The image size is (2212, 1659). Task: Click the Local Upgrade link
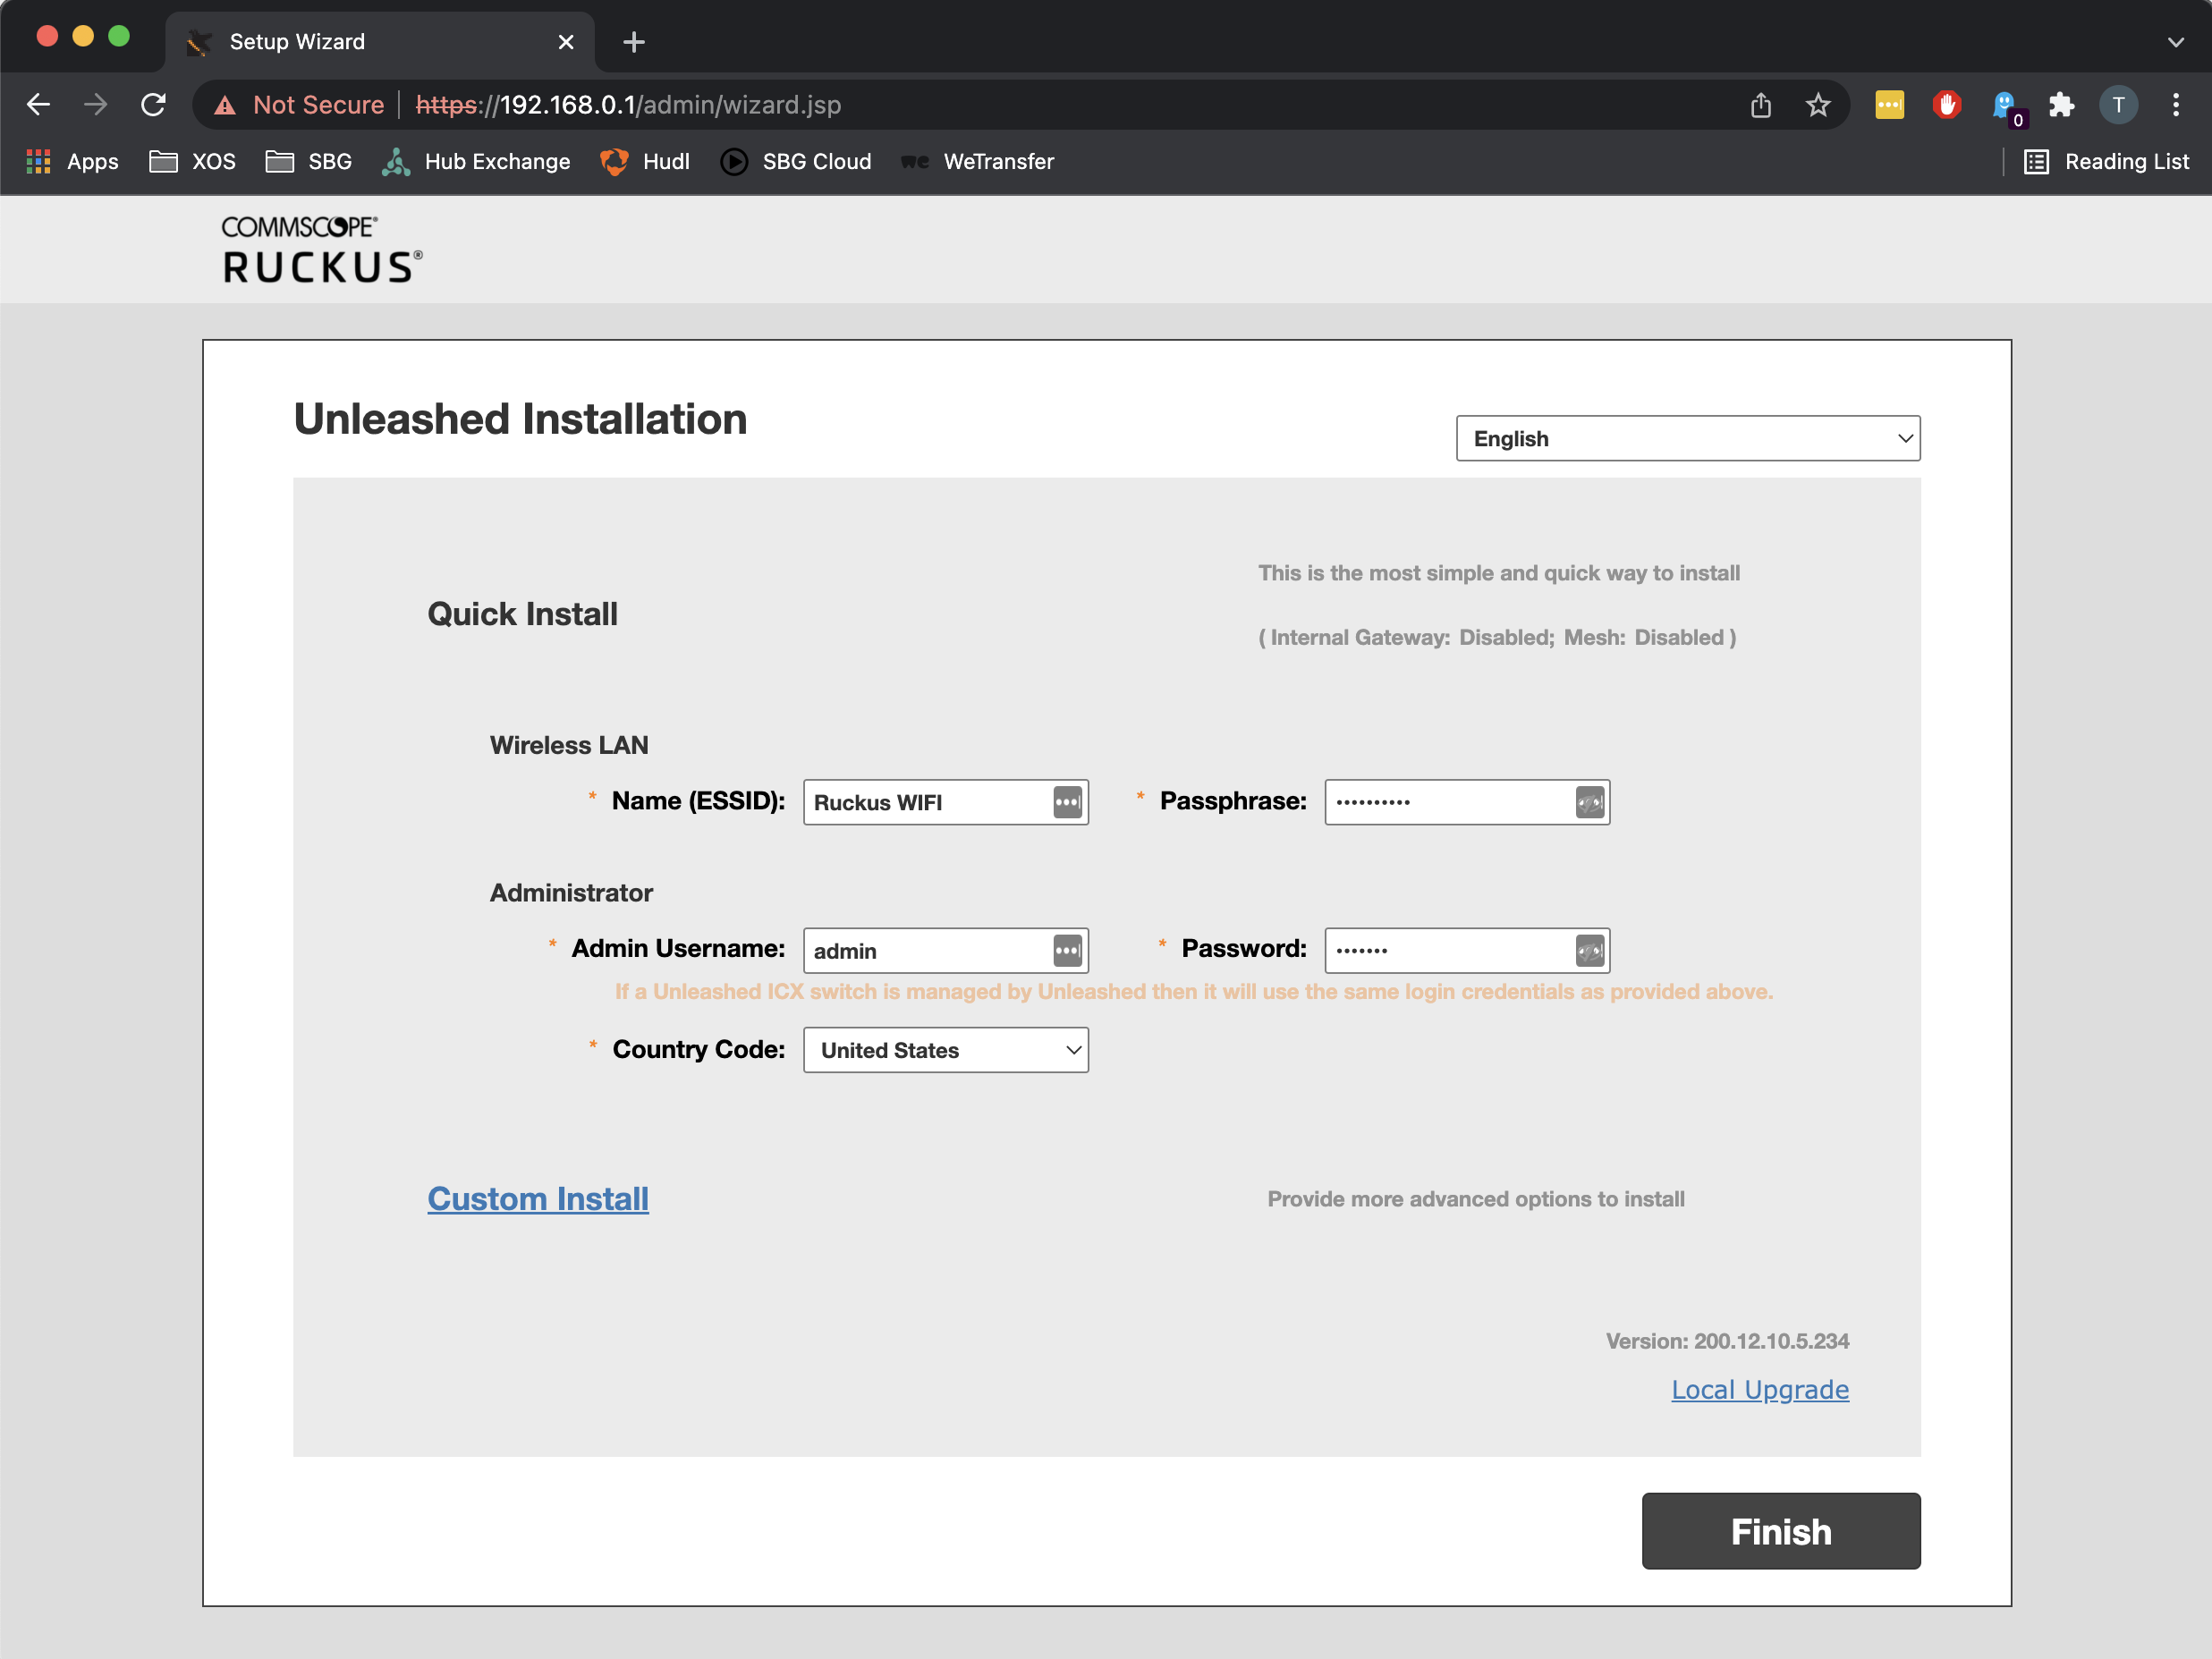[x=1759, y=1389]
